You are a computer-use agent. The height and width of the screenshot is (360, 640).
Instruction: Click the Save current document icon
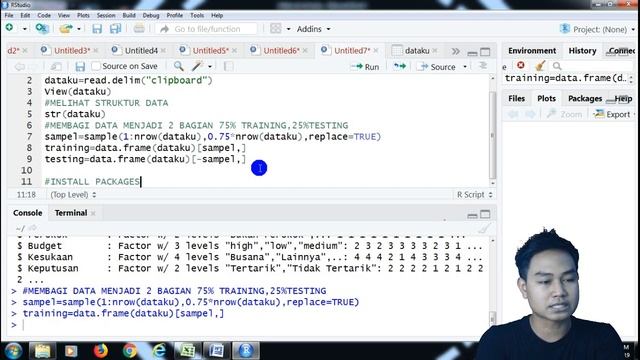97,29
